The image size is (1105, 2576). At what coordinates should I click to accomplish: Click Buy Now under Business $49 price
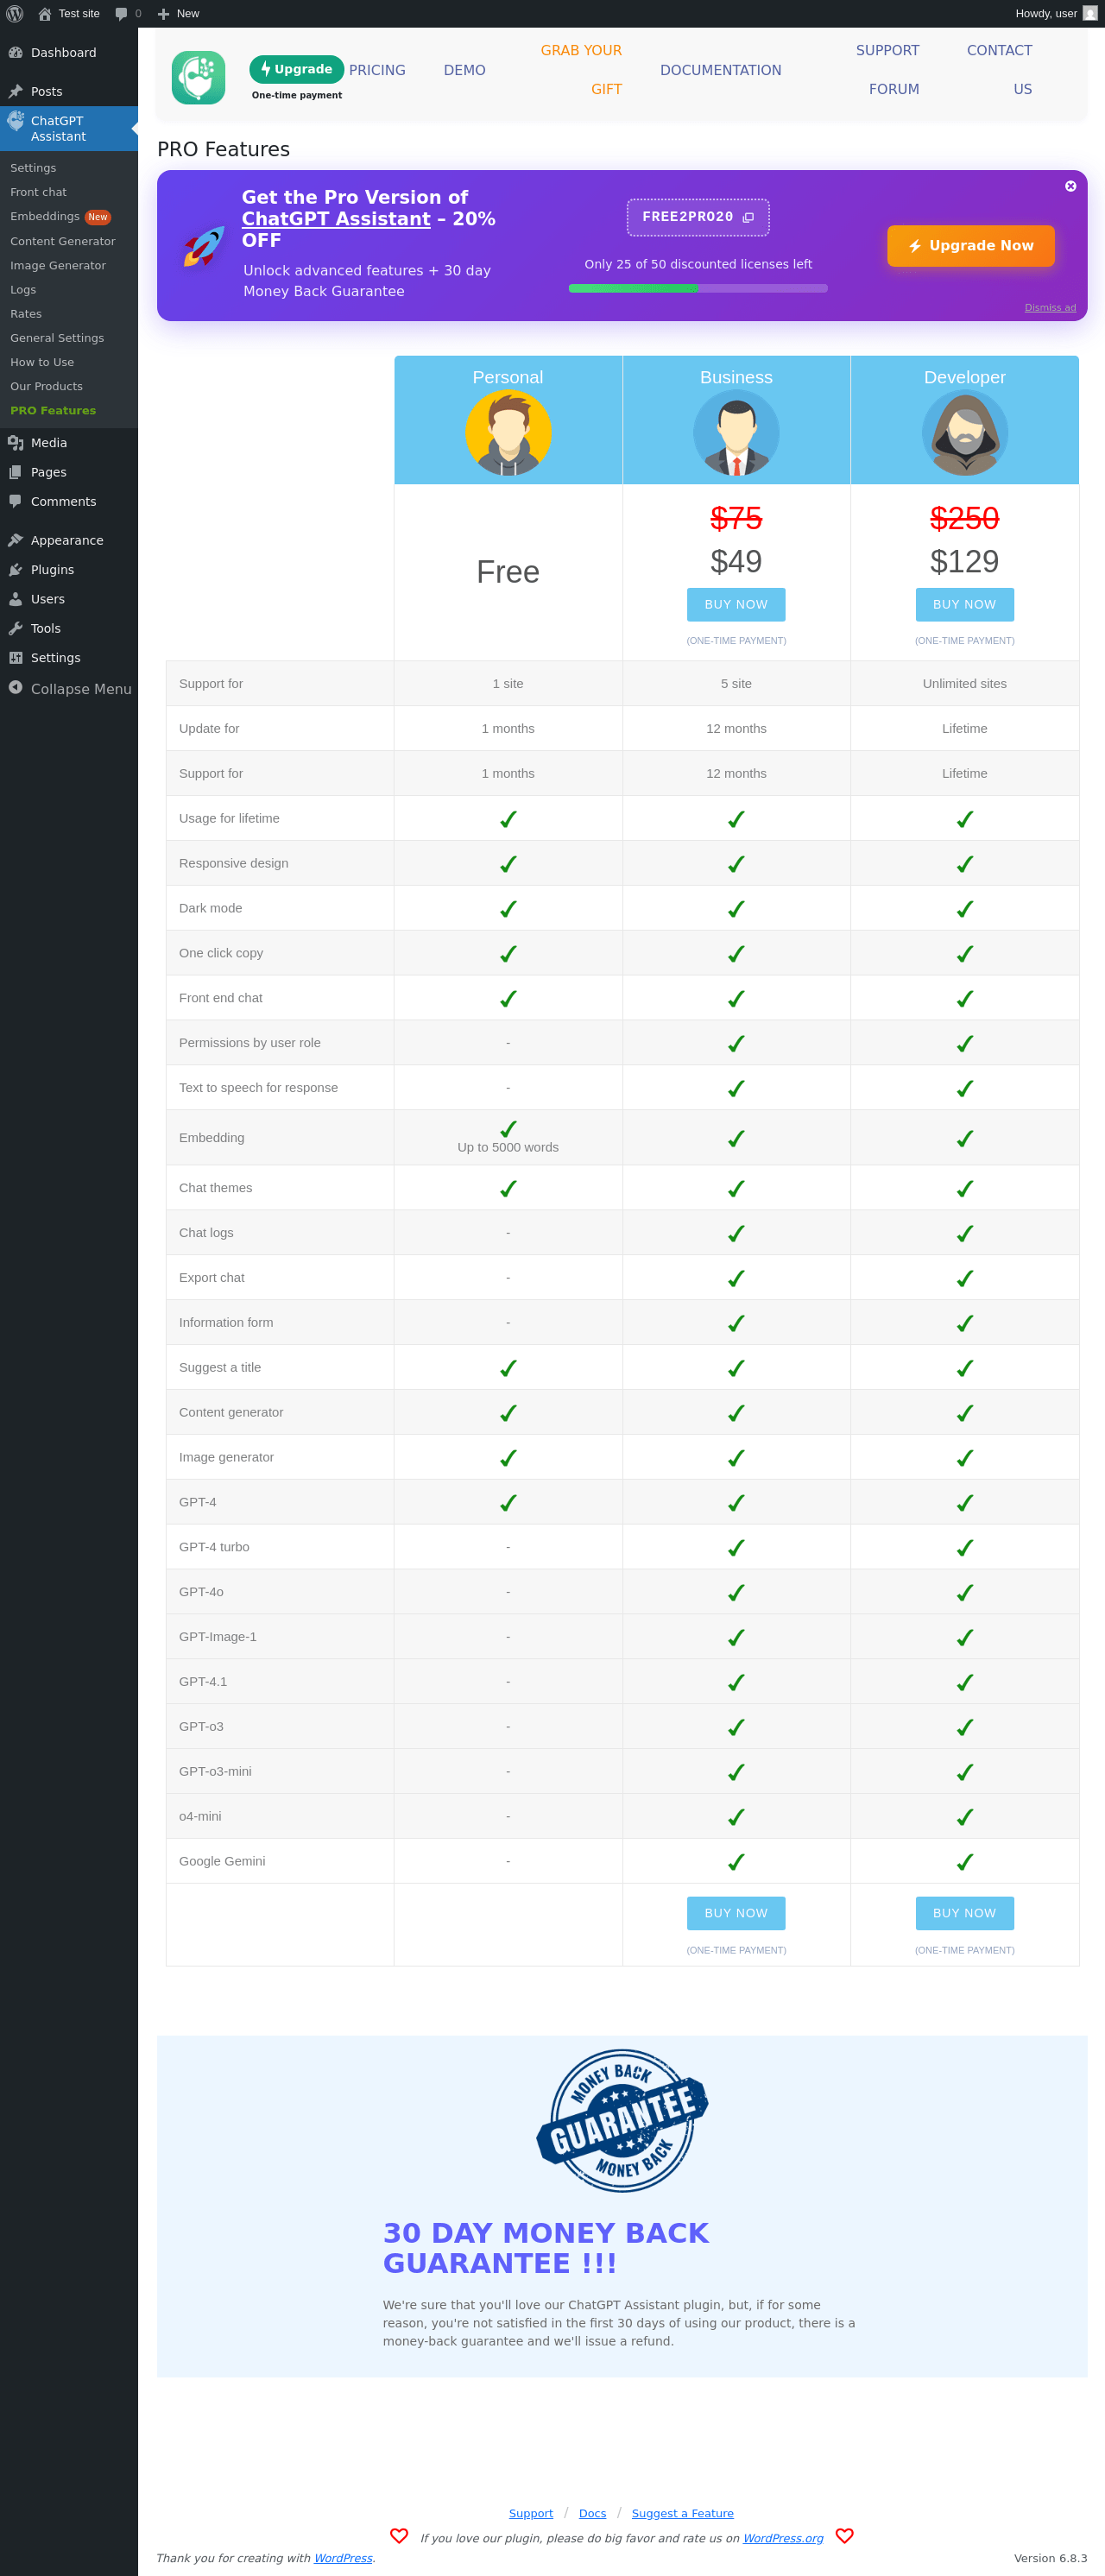(736, 604)
